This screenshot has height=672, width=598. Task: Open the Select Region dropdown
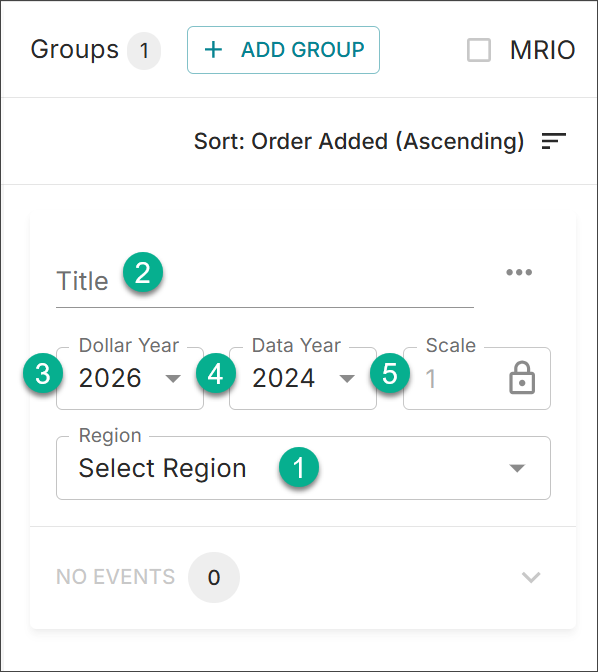304,468
